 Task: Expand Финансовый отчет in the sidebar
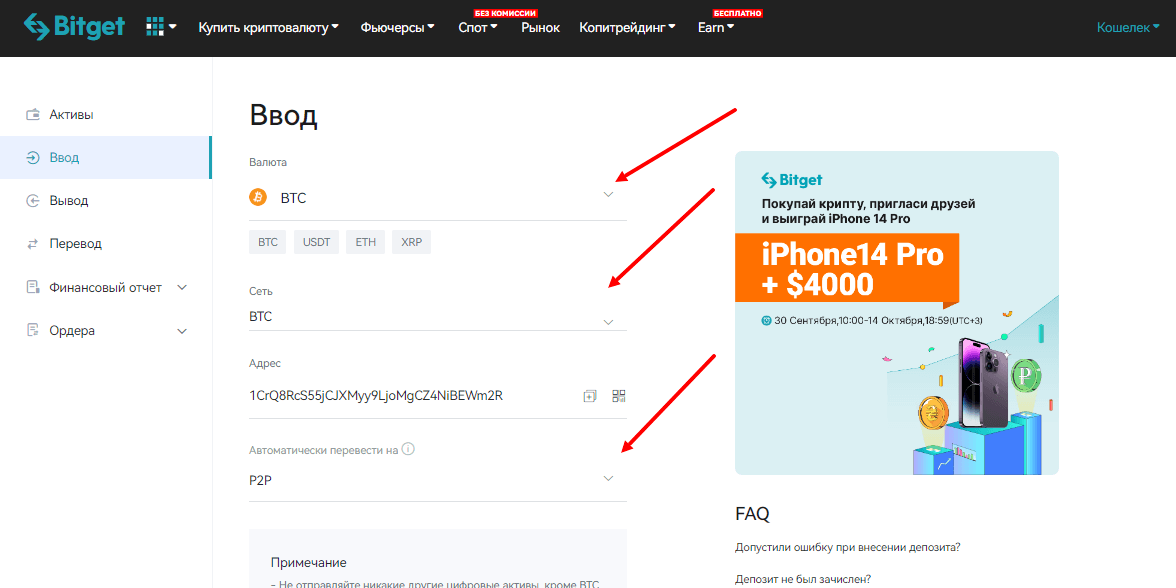[182, 287]
